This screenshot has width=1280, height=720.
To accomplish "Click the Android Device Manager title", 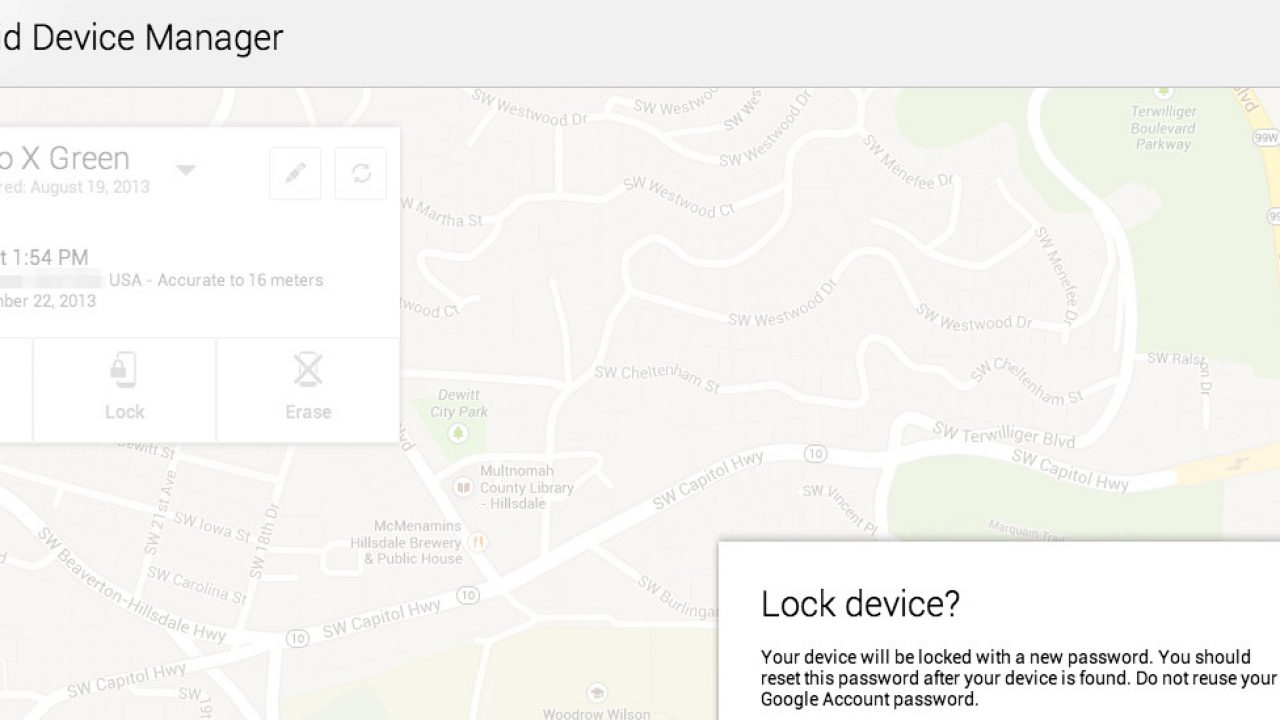I will (x=142, y=38).
